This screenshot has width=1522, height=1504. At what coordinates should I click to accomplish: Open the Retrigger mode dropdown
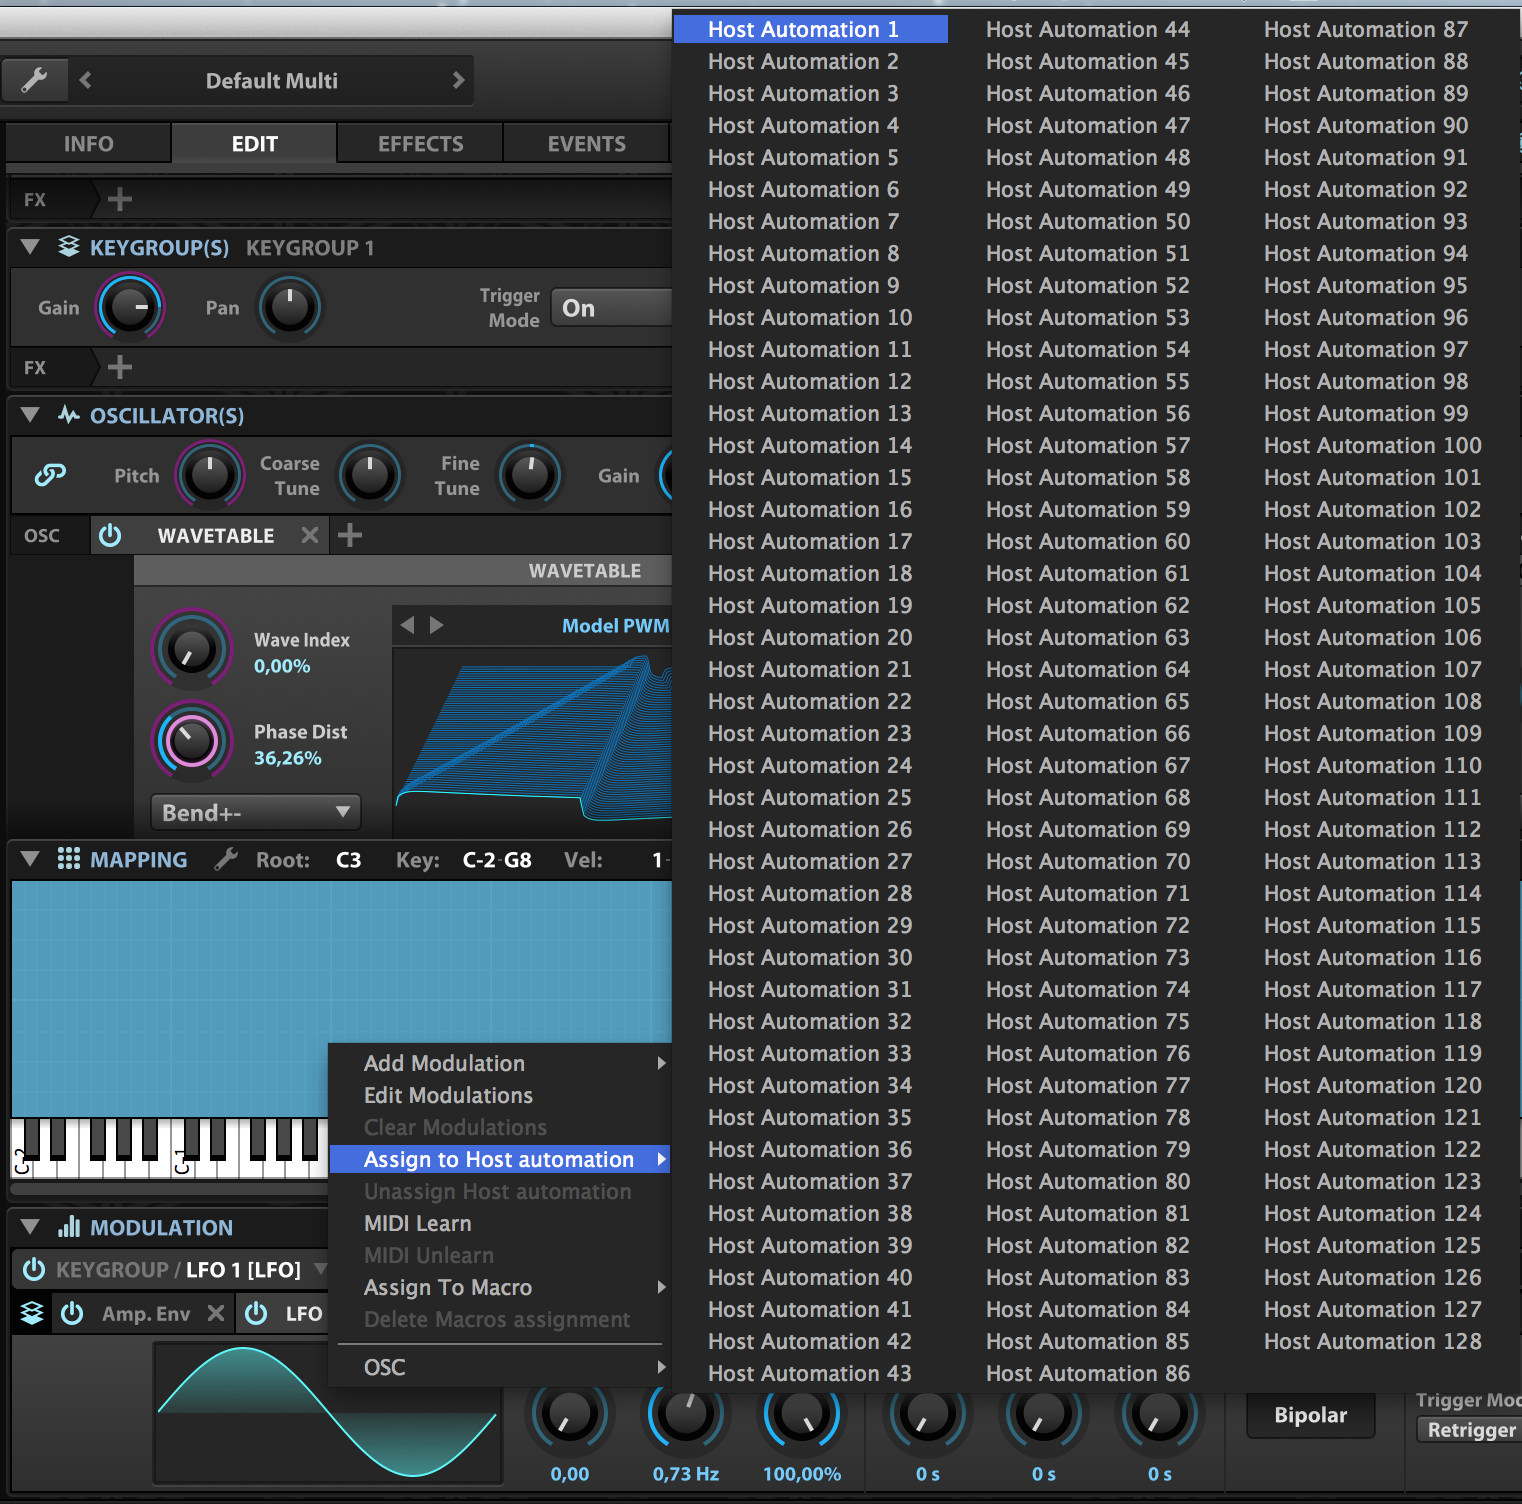click(x=1470, y=1430)
